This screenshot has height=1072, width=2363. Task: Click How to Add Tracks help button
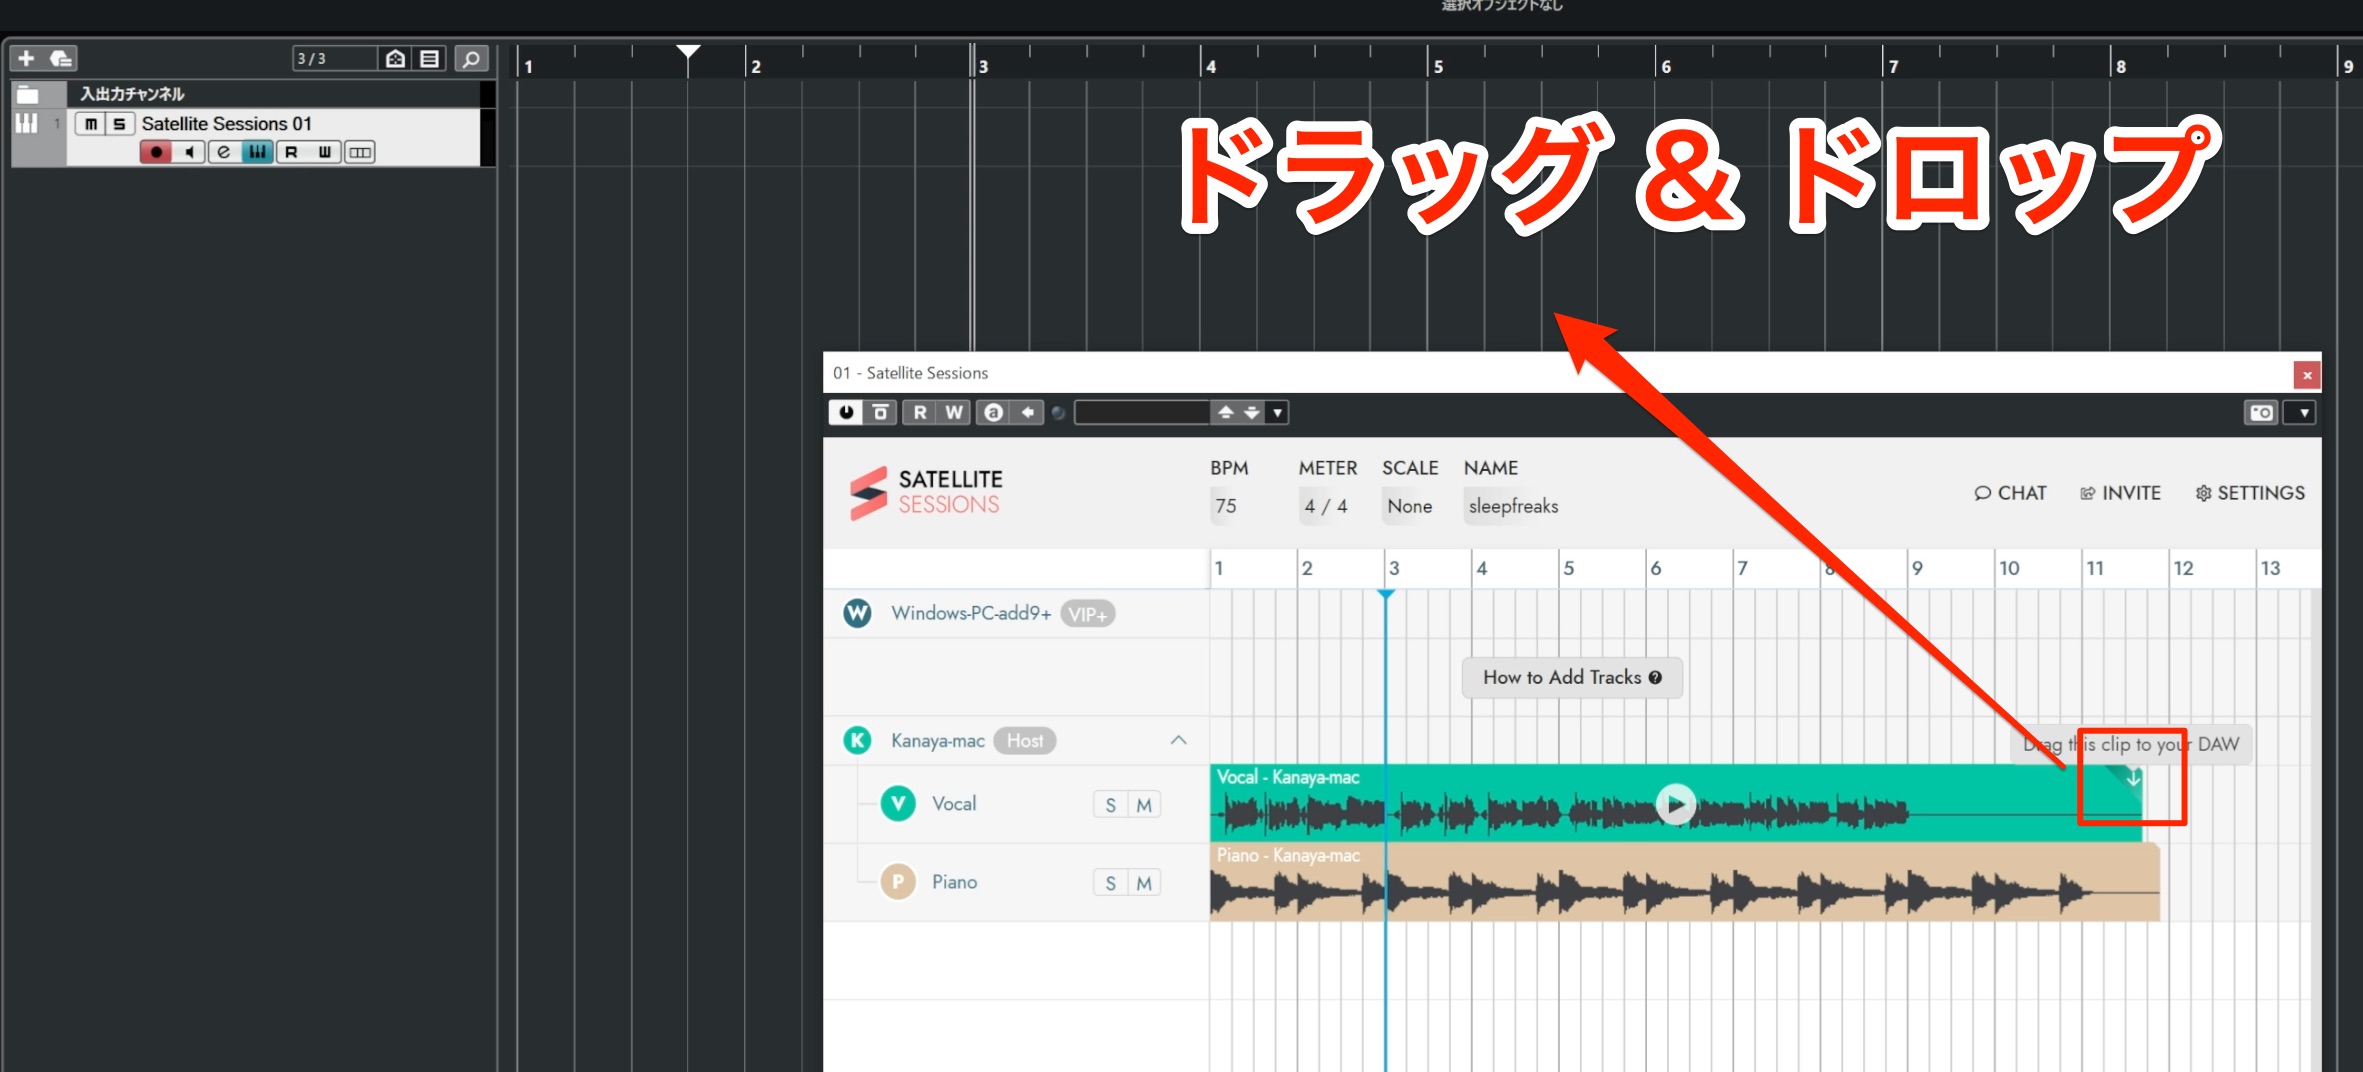coord(1572,677)
